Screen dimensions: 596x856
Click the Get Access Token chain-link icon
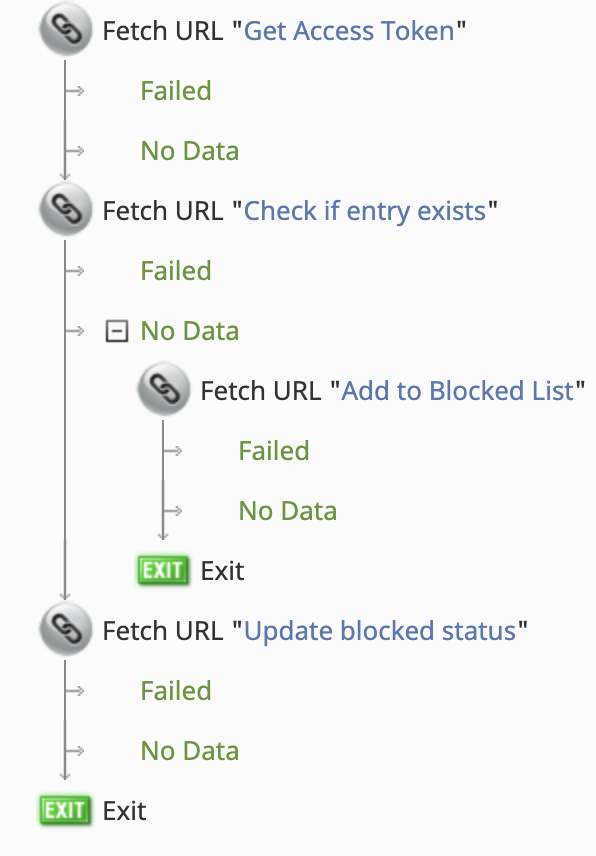pos(65,30)
